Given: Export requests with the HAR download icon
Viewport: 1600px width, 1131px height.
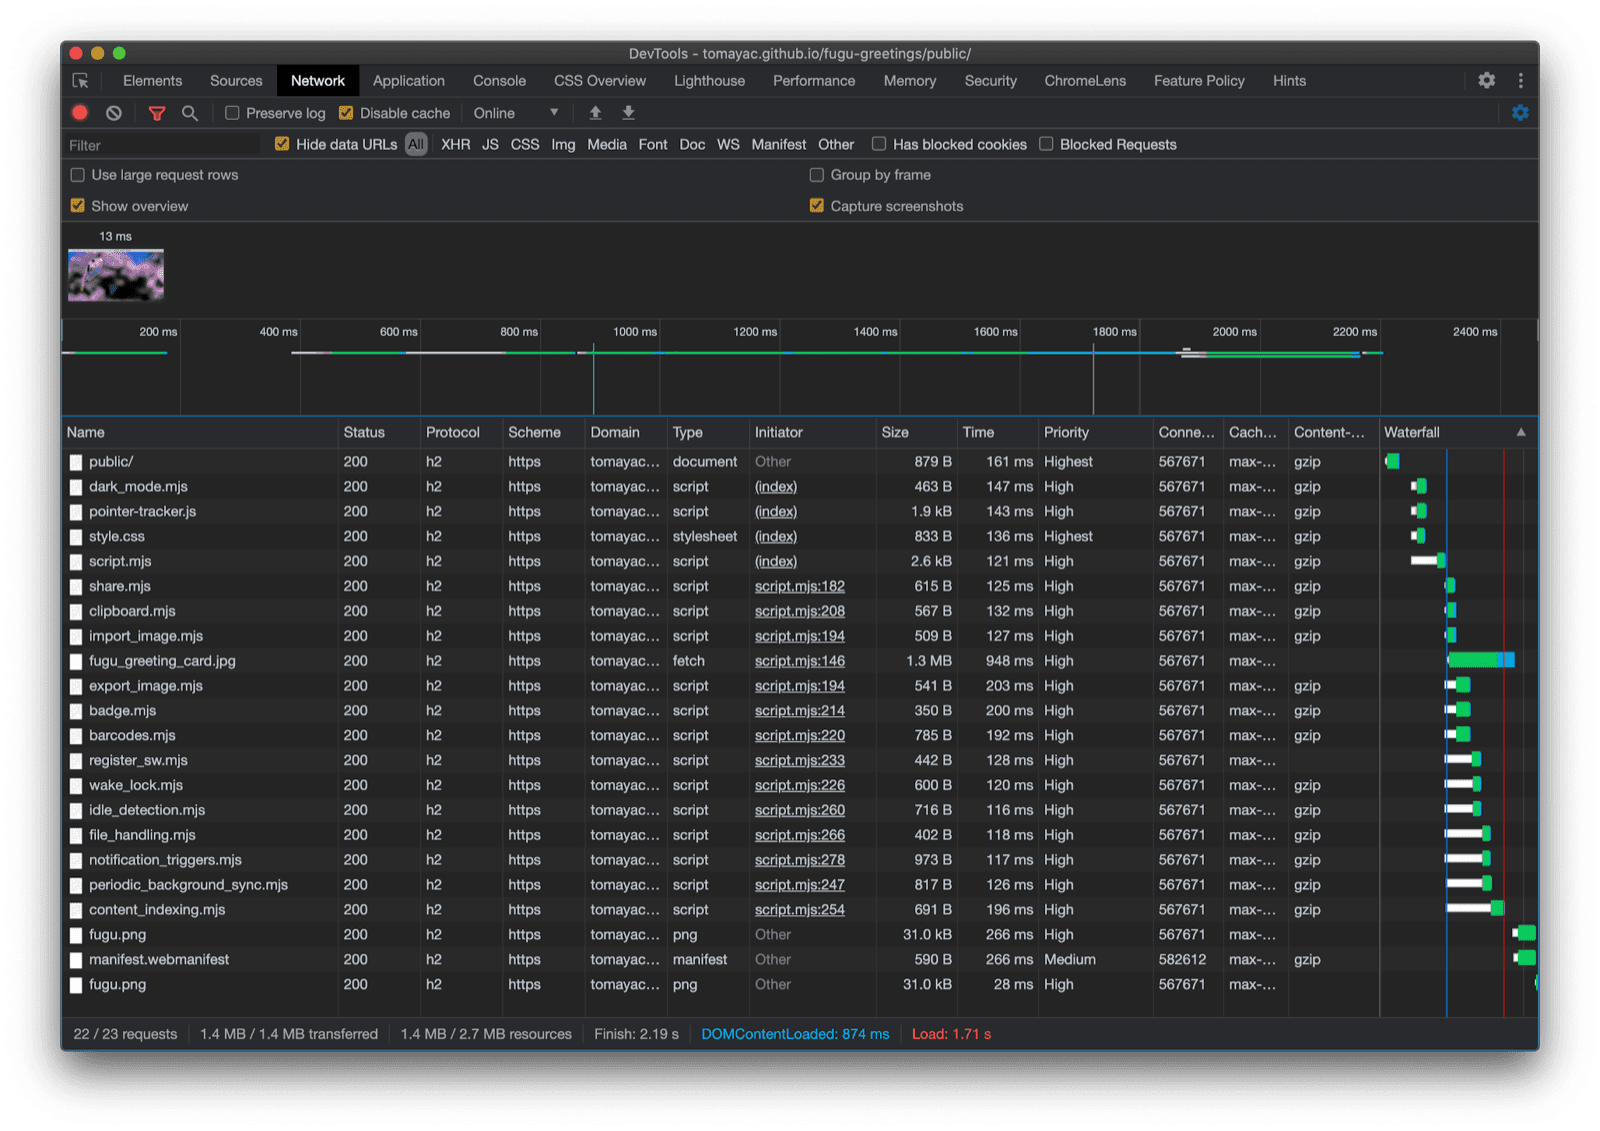Looking at the screenshot, I should pyautogui.click(x=628, y=113).
